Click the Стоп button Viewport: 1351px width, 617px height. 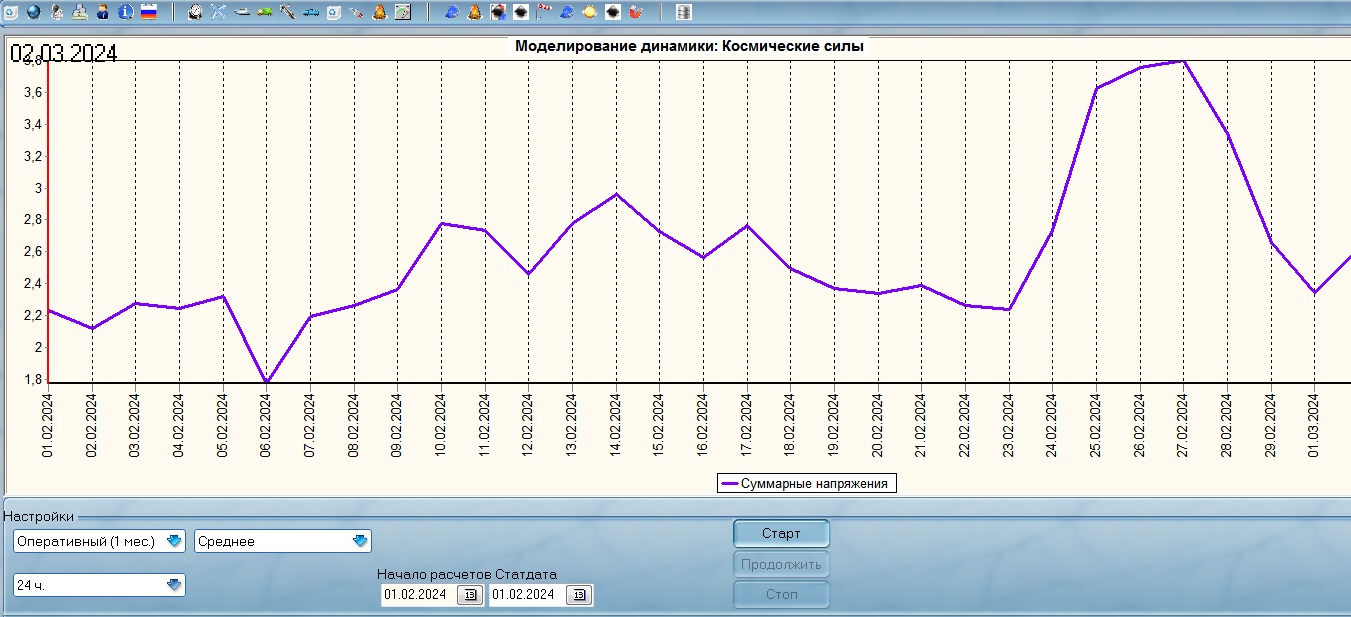(x=781, y=595)
